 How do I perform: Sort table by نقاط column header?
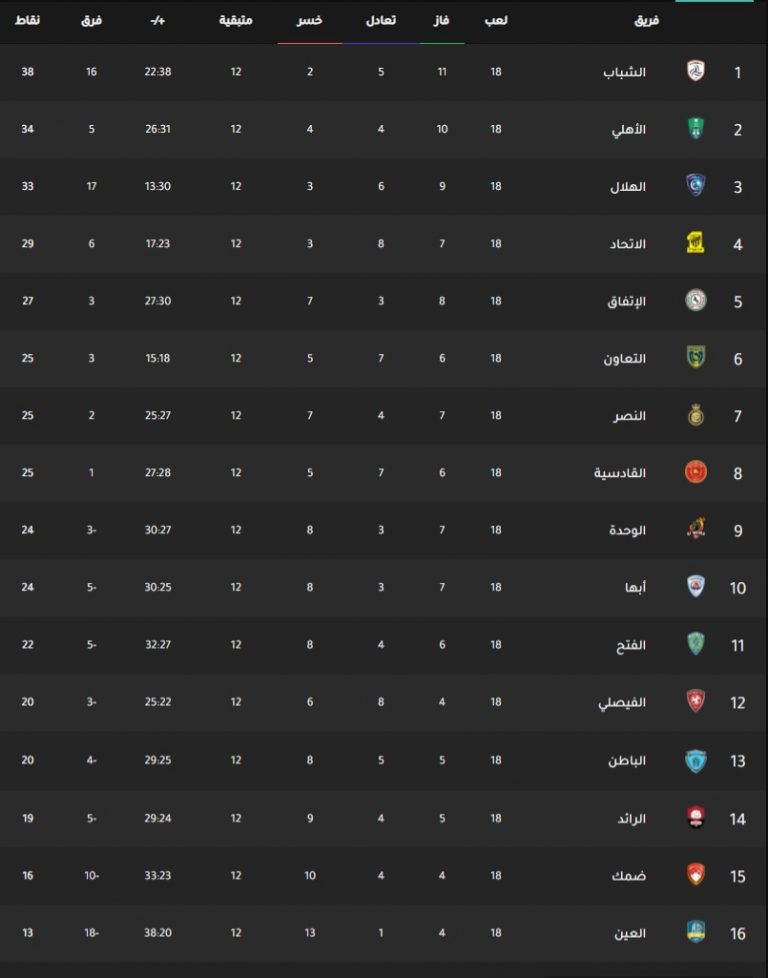coord(27,20)
